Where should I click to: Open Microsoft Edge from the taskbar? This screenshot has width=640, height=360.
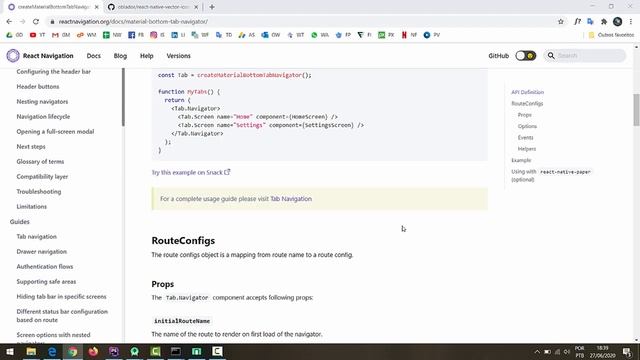pos(52,351)
